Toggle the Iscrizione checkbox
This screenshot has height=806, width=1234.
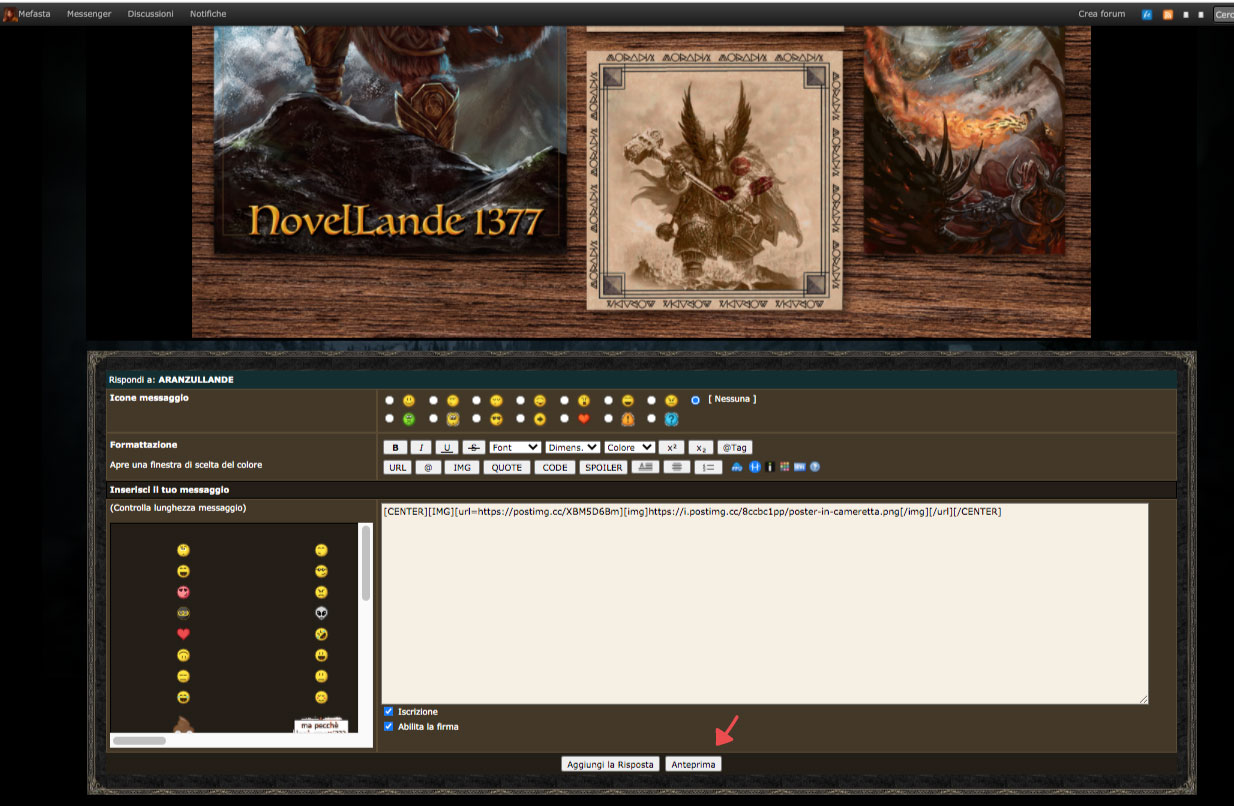[389, 712]
